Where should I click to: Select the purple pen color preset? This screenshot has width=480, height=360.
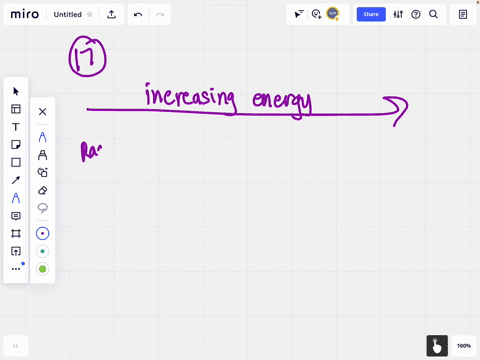42,234
